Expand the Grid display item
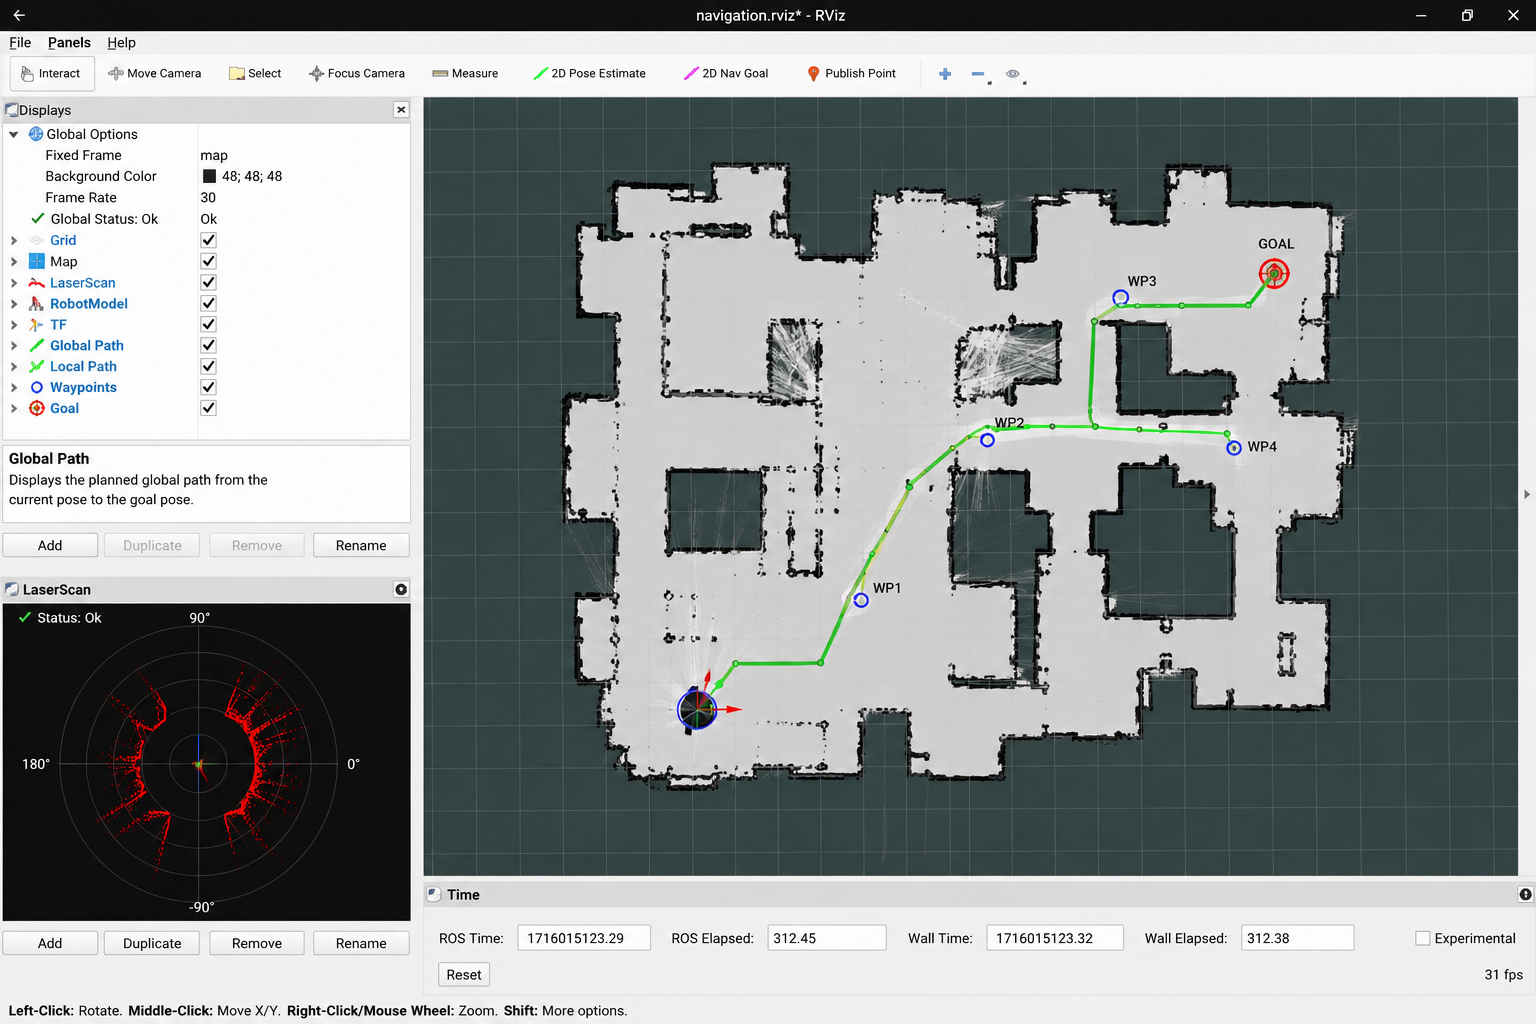 [14, 240]
